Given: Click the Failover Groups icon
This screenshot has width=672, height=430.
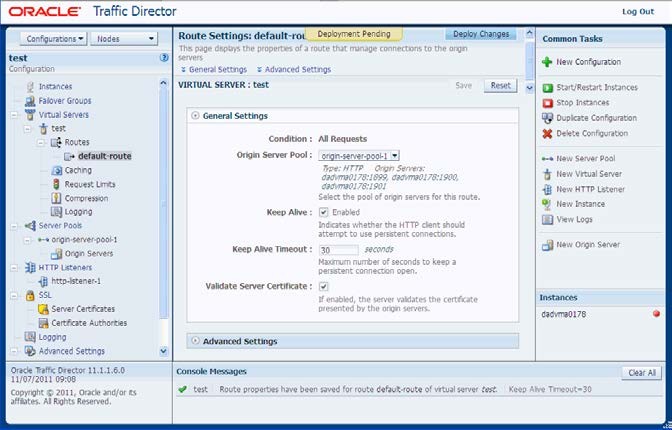Looking at the screenshot, I should pyautogui.click(x=30, y=101).
